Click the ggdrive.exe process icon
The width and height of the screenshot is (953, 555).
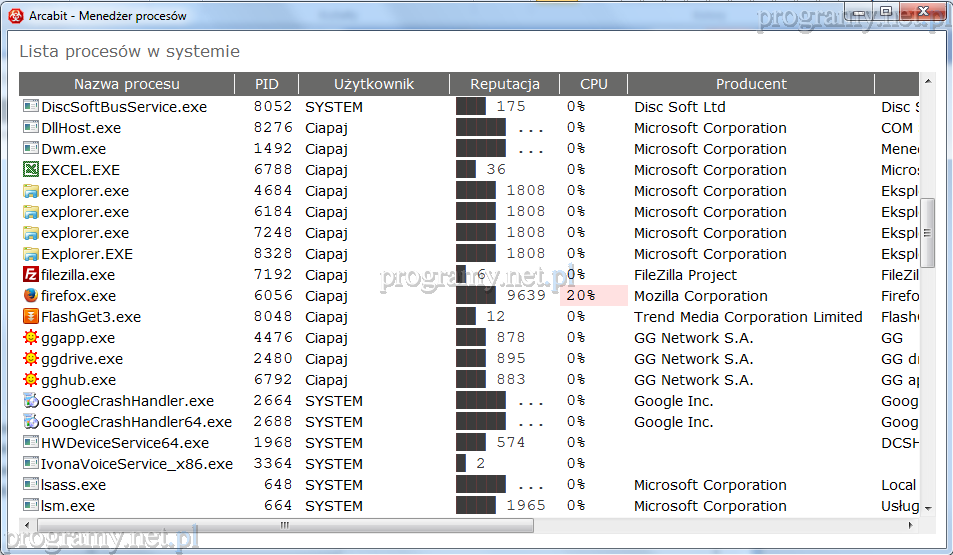[30, 359]
